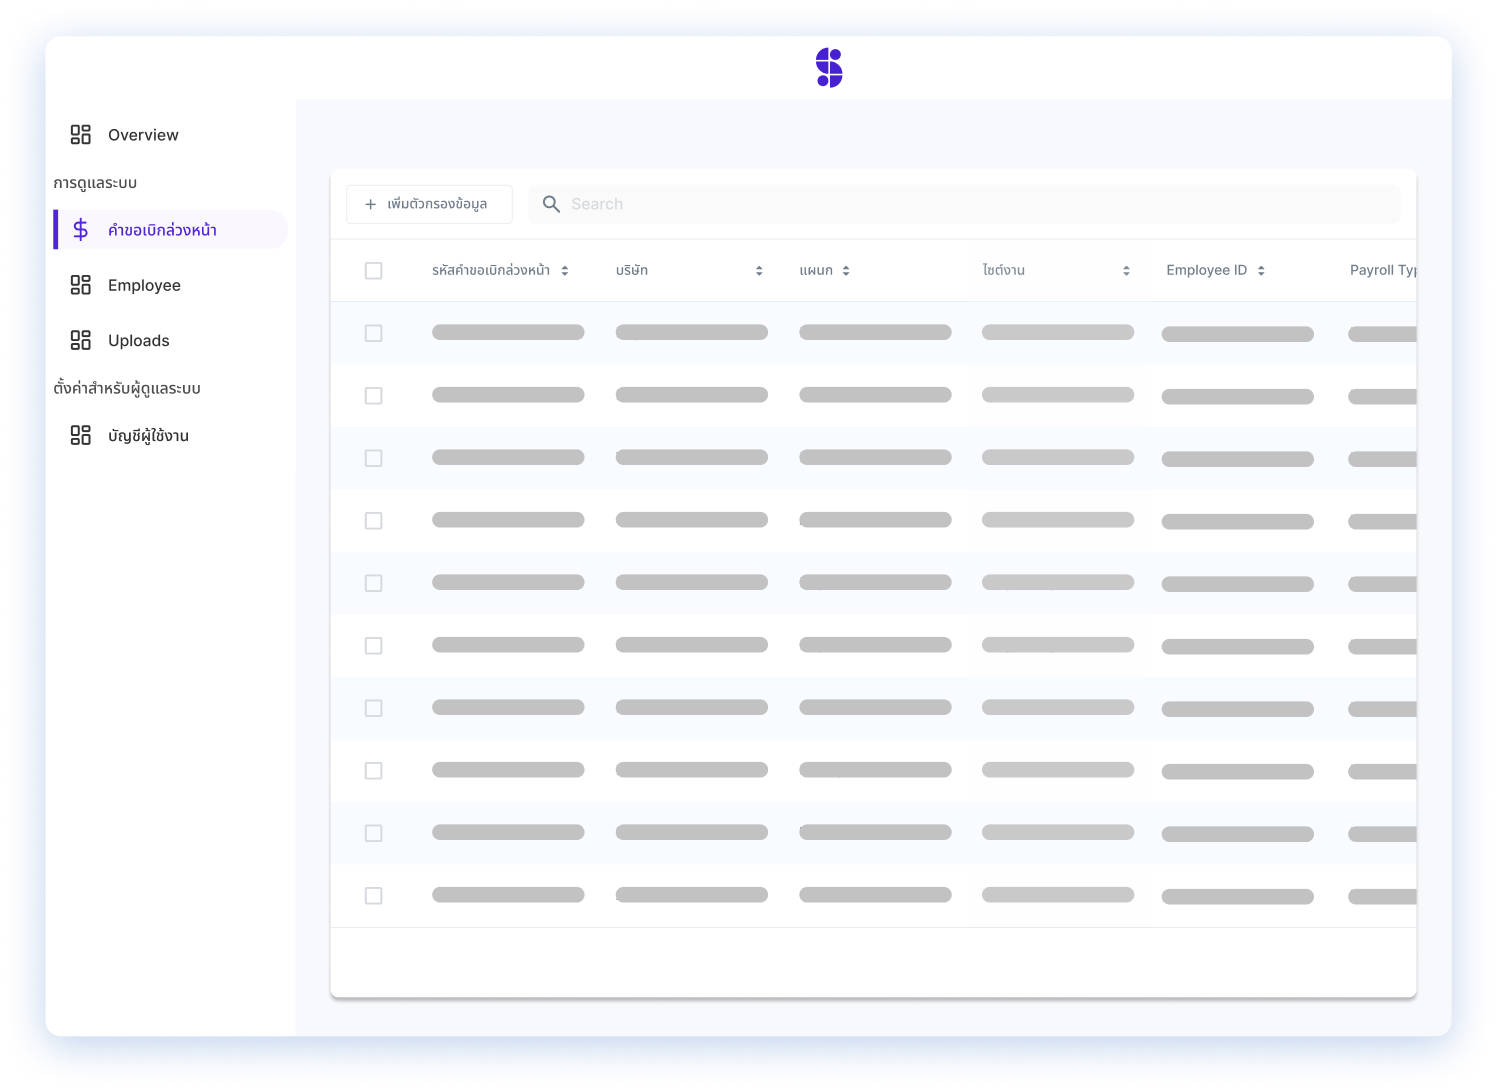Click the dollar sign icon in sidebar
1498x1091 pixels.
pos(81,230)
